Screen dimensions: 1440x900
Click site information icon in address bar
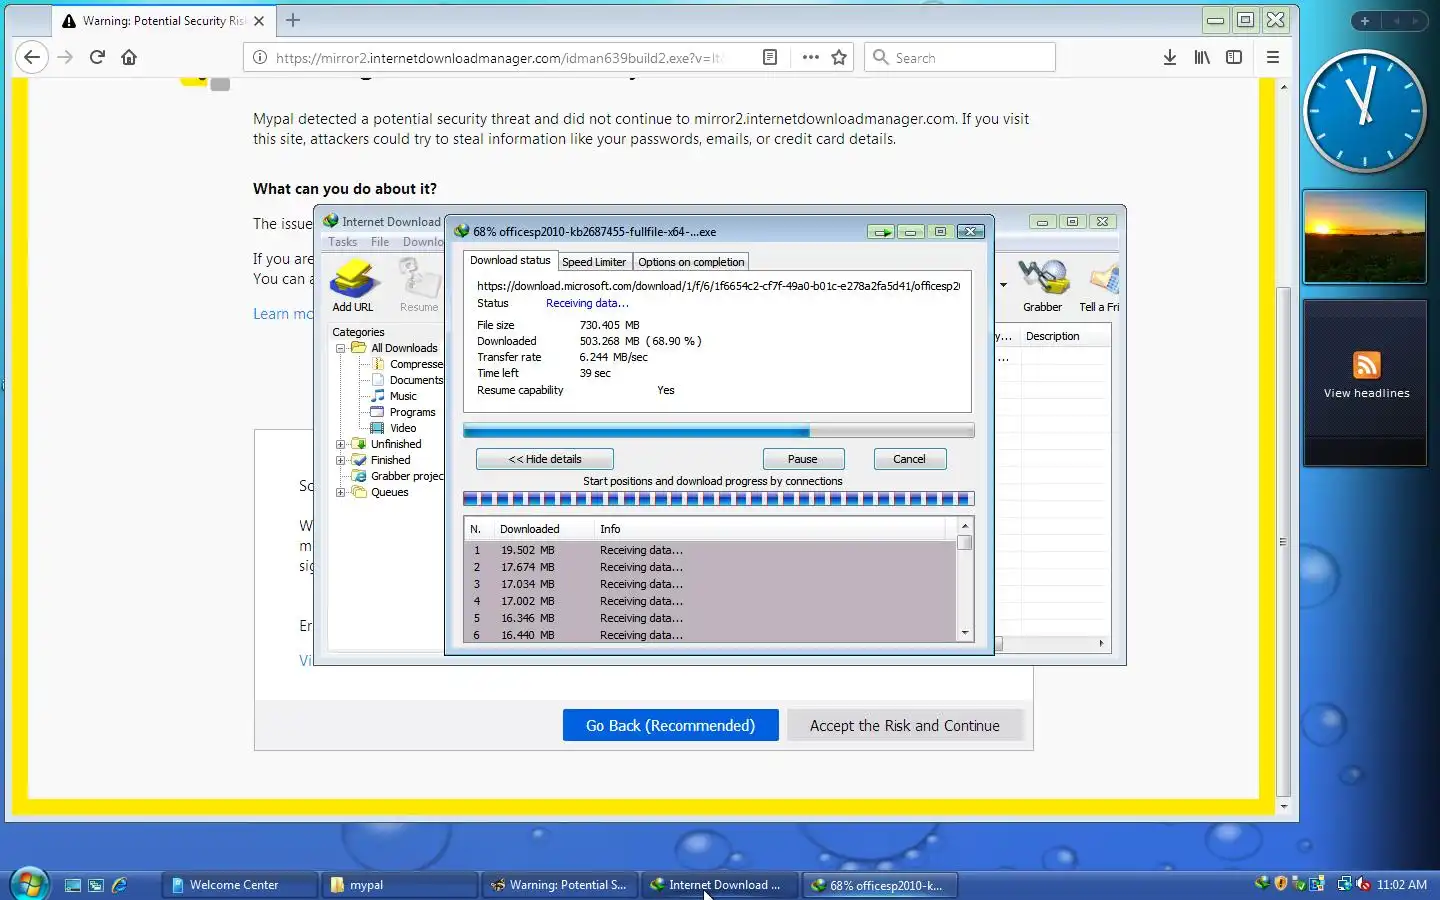259,57
